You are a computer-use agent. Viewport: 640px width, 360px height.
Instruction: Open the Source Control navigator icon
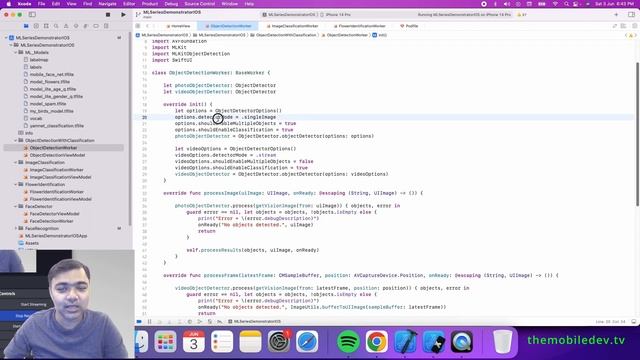pyautogui.click(x=36, y=26)
